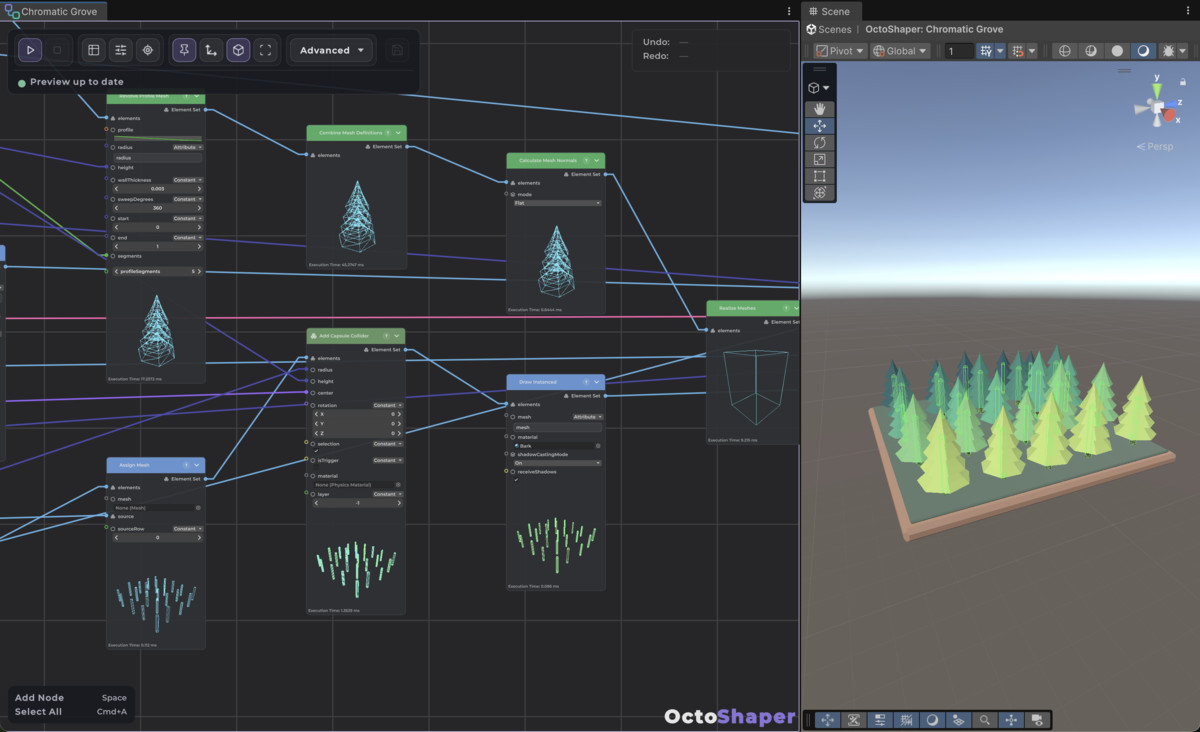Open Scene panel three-dot options menu

(1190, 11)
